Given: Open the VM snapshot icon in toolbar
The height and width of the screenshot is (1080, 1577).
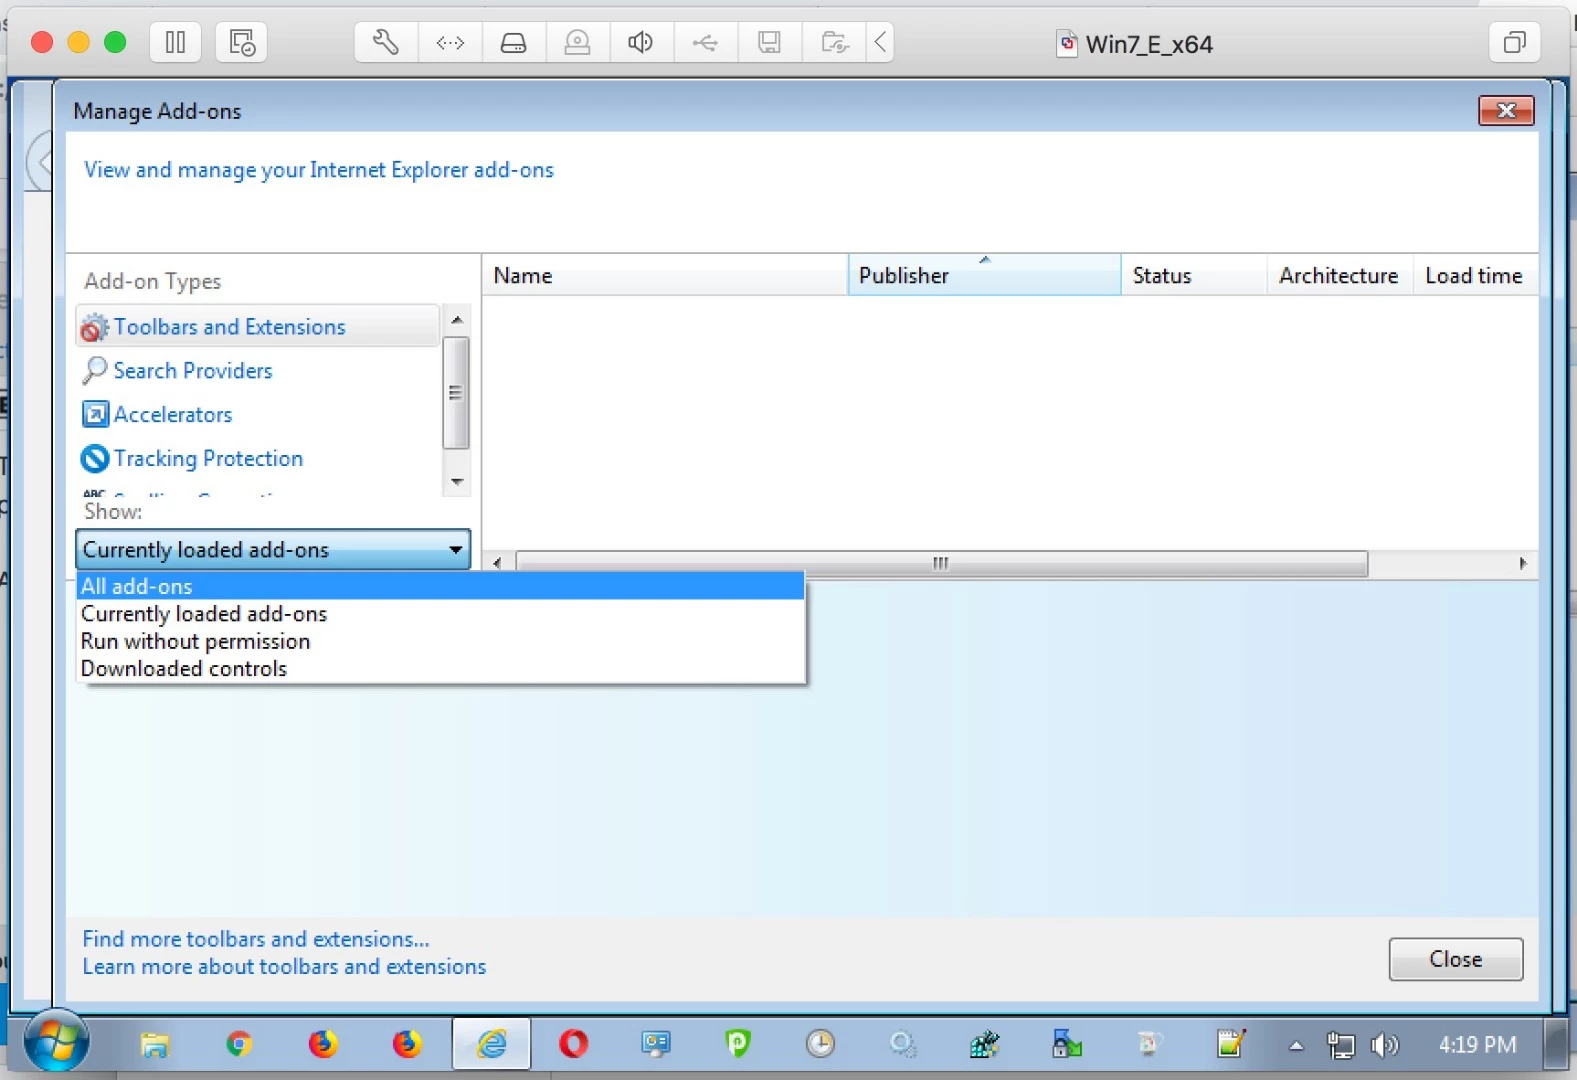Looking at the screenshot, I should 242,42.
